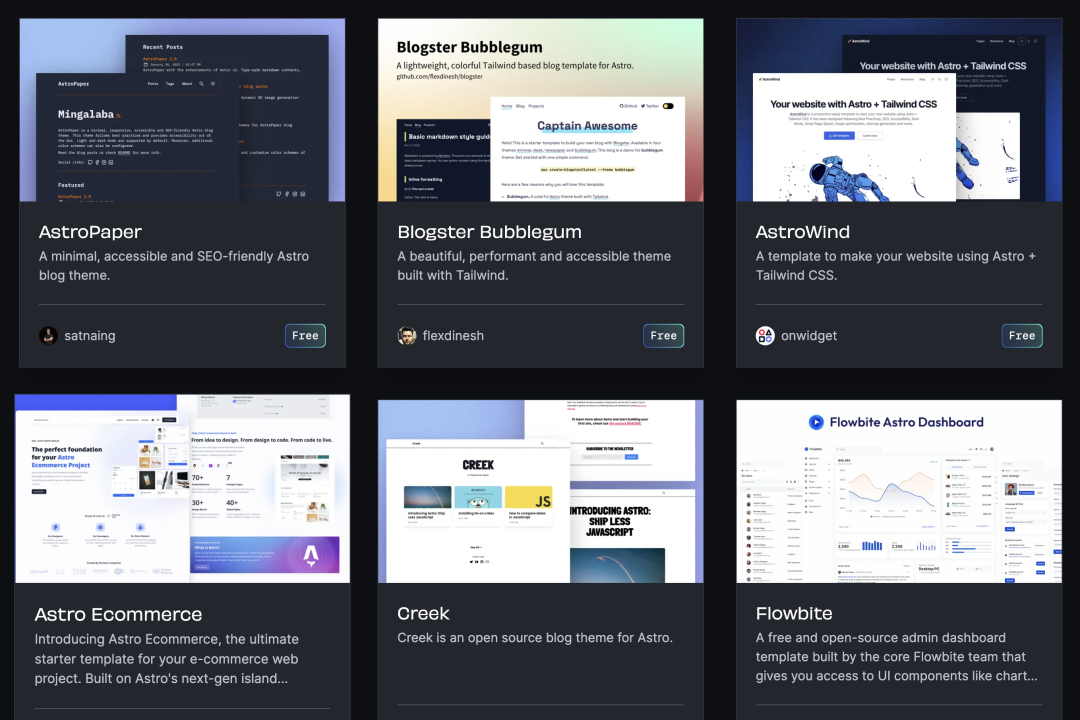
Task: Open the Astro Ecommerce preview thumbnail
Action: [x=183, y=488]
